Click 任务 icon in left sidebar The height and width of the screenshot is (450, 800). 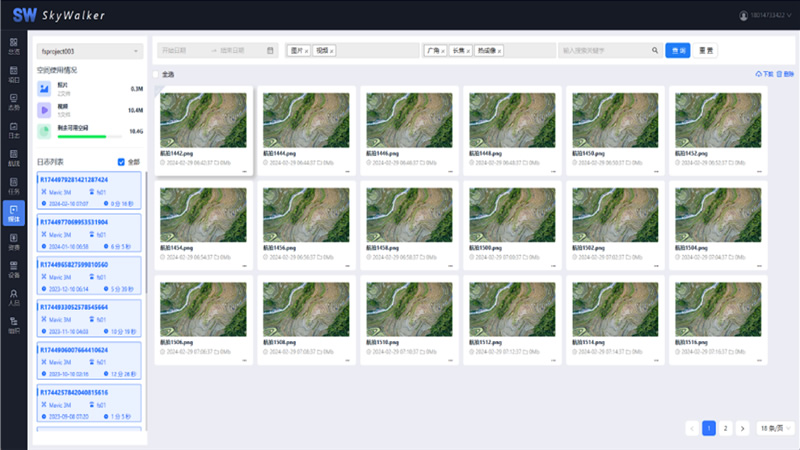pyautogui.click(x=13, y=185)
